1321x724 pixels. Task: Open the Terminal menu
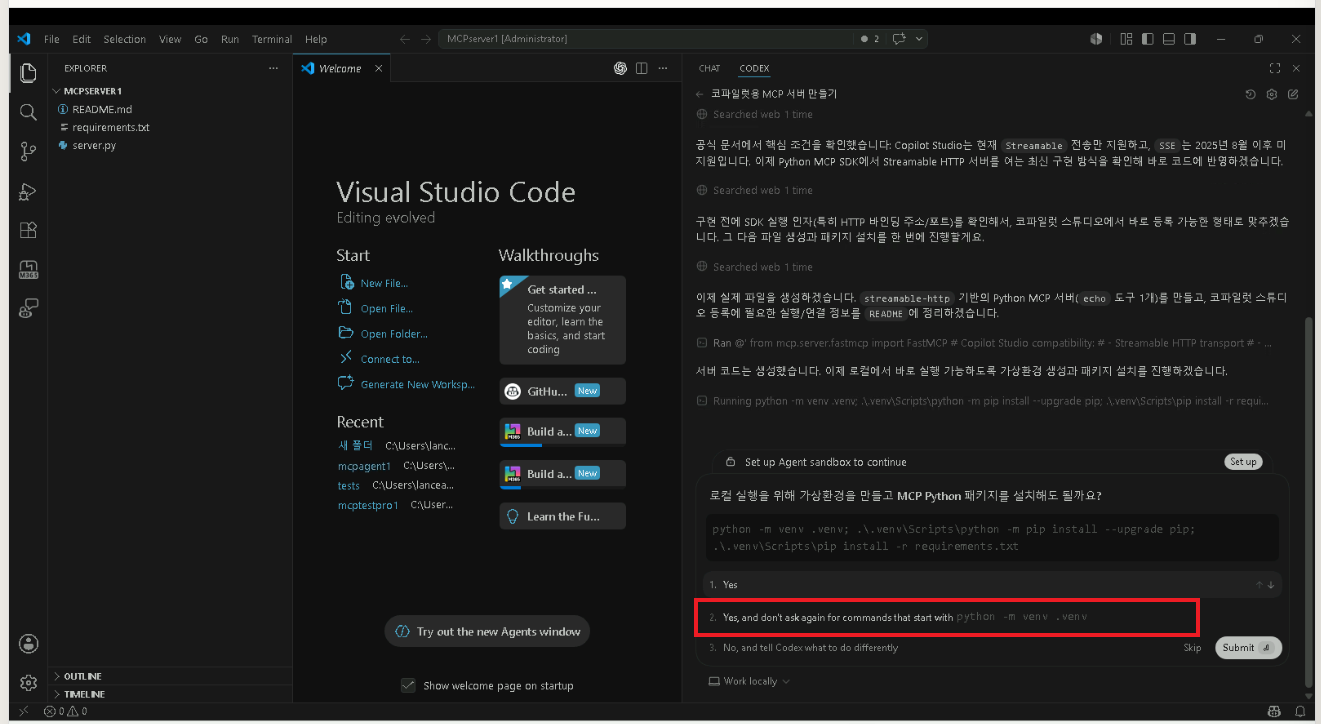coord(272,39)
